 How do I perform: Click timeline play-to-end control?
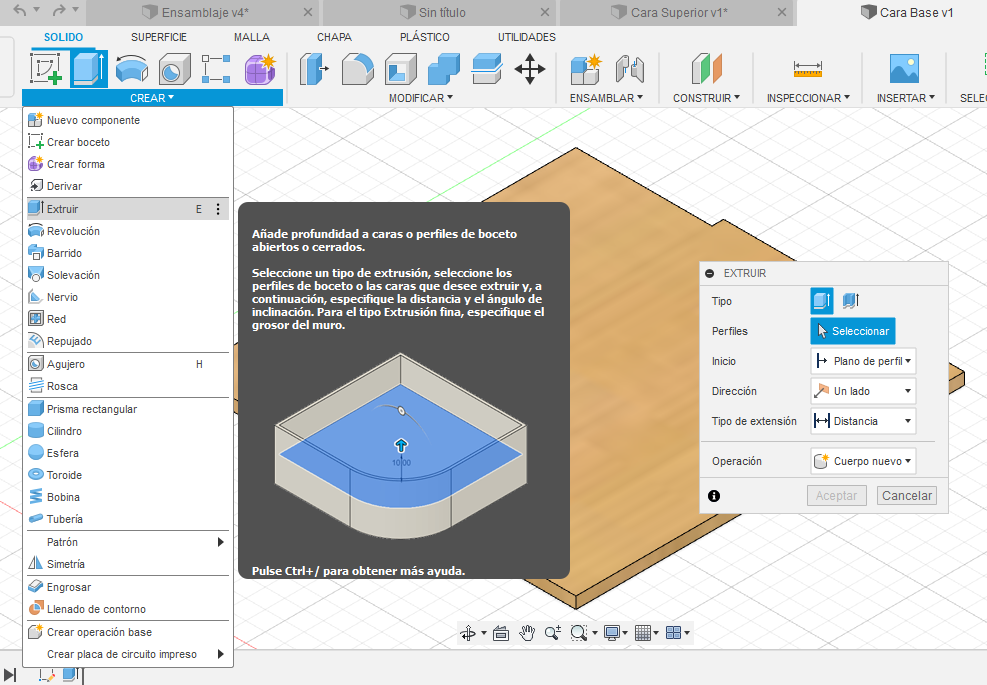pyautogui.click(x=9, y=676)
